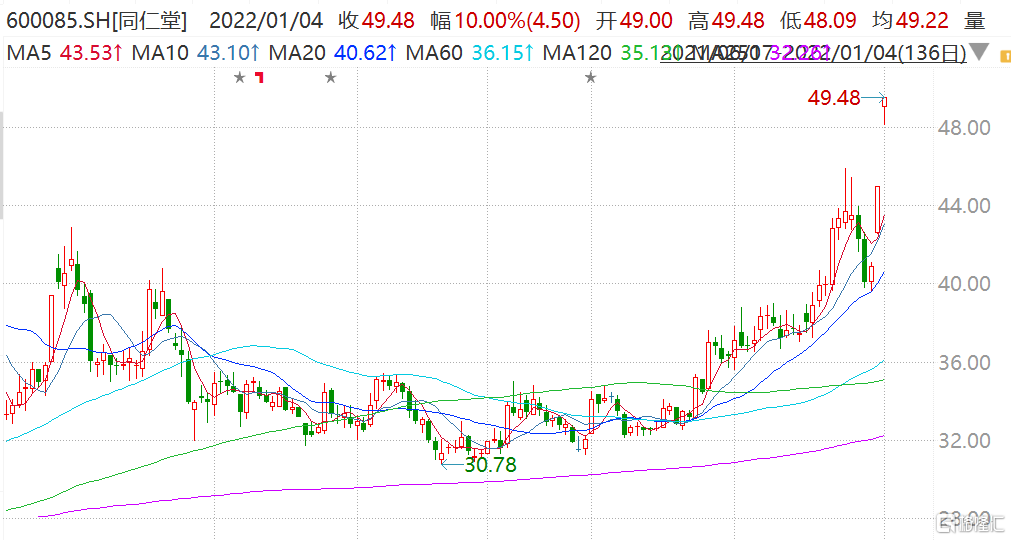Select the MA5 43.53 indicator label
The width and height of the screenshot is (1011, 540).
(x=64, y=53)
